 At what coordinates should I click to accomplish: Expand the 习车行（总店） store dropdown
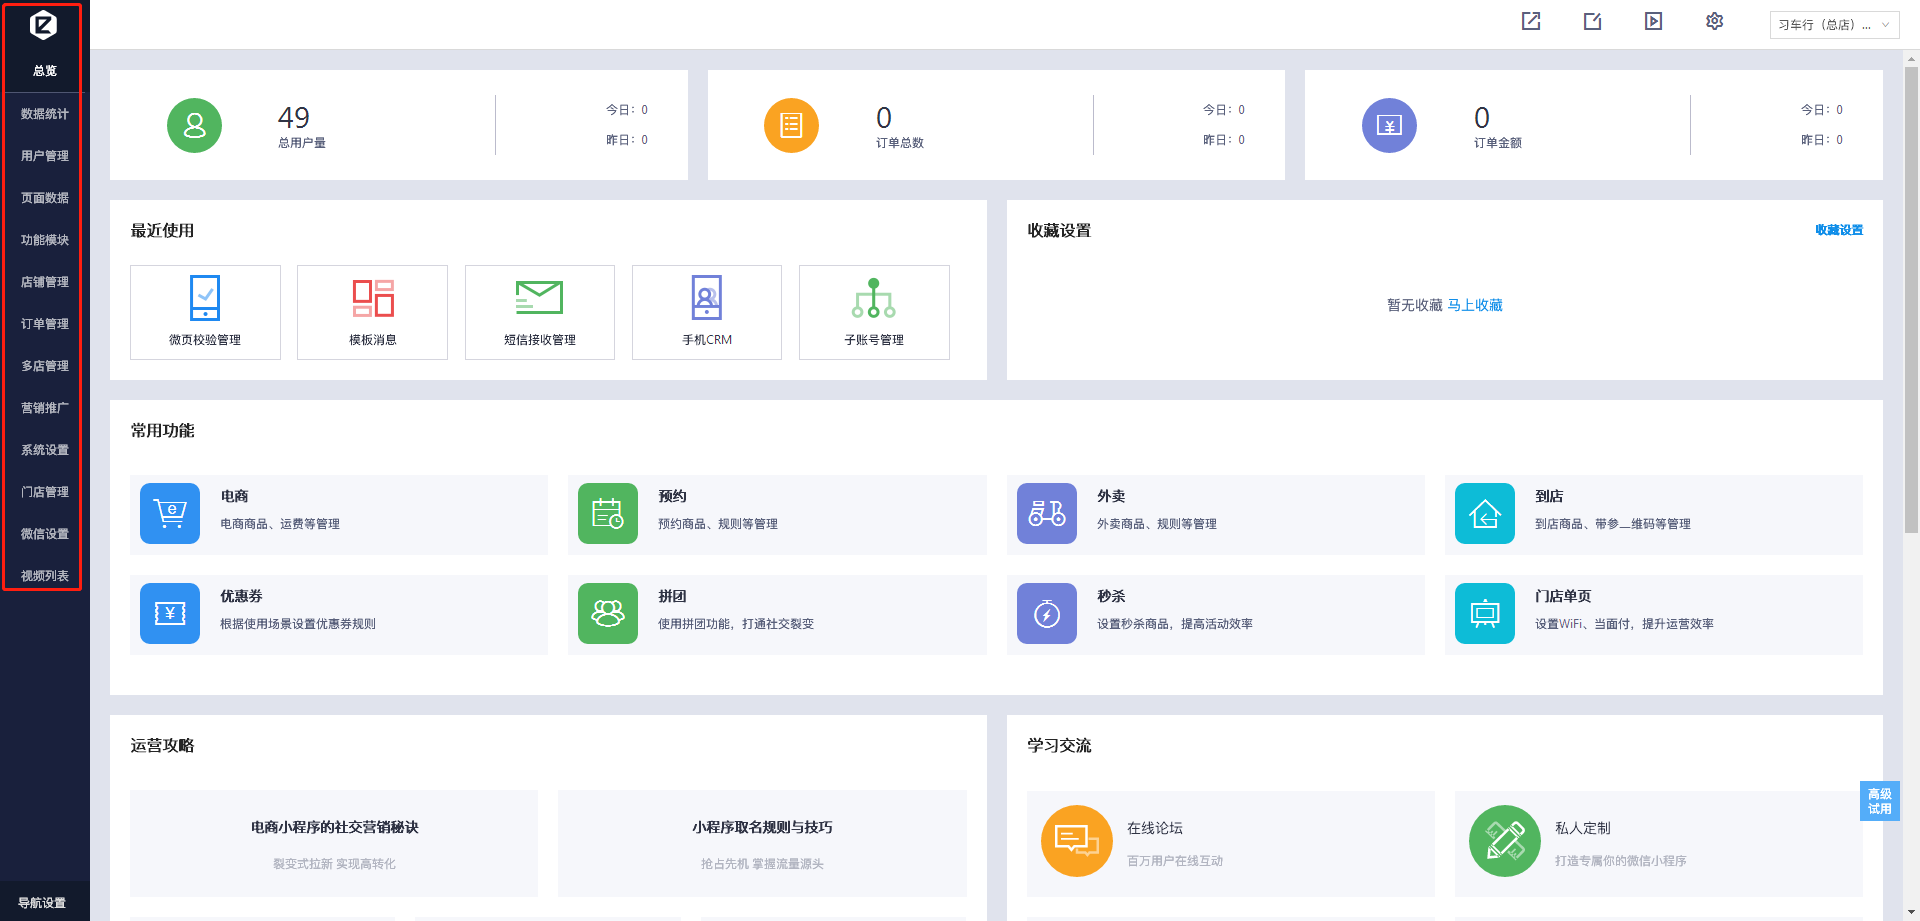click(1833, 25)
